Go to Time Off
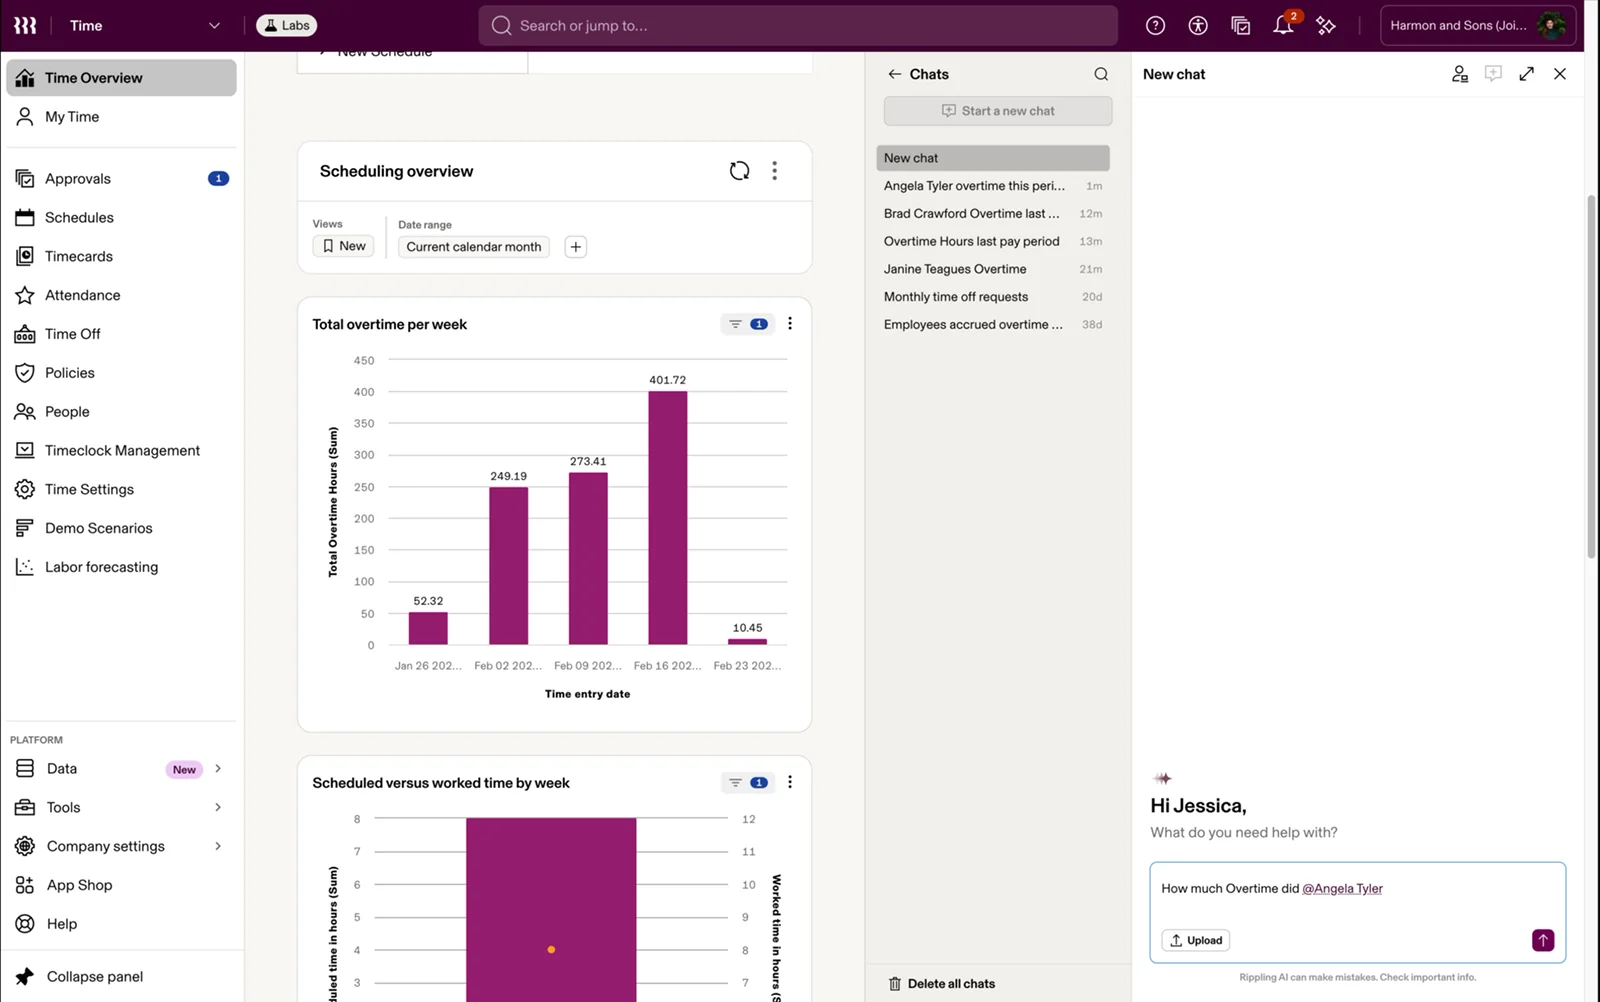Viewport: 1600px width, 1002px height. [x=122, y=334]
